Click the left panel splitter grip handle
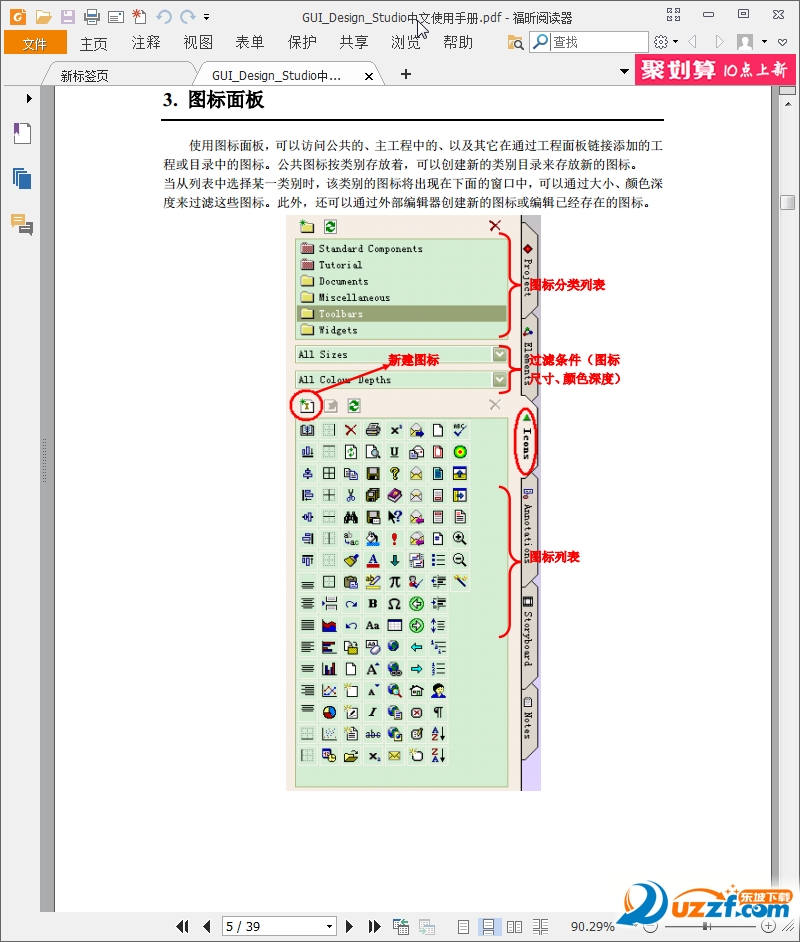This screenshot has height=942, width=800. pyautogui.click(x=44, y=461)
